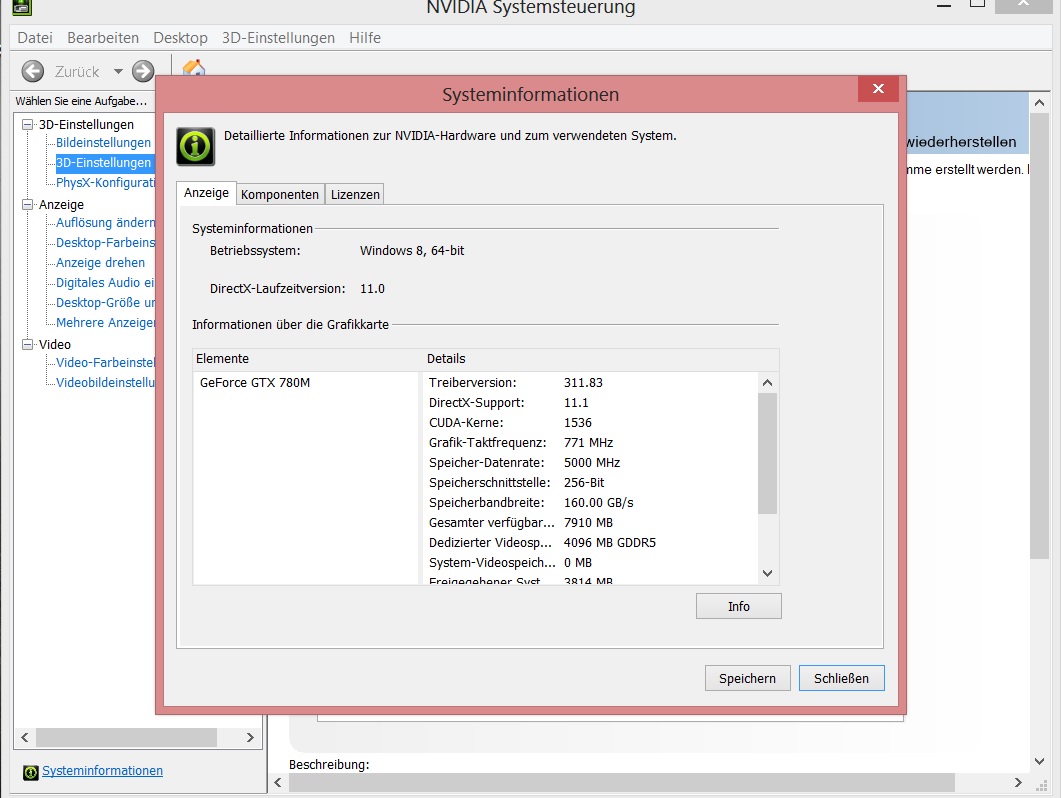Open the Zurück history dropdown arrow
1061x798 pixels.
[118, 71]
